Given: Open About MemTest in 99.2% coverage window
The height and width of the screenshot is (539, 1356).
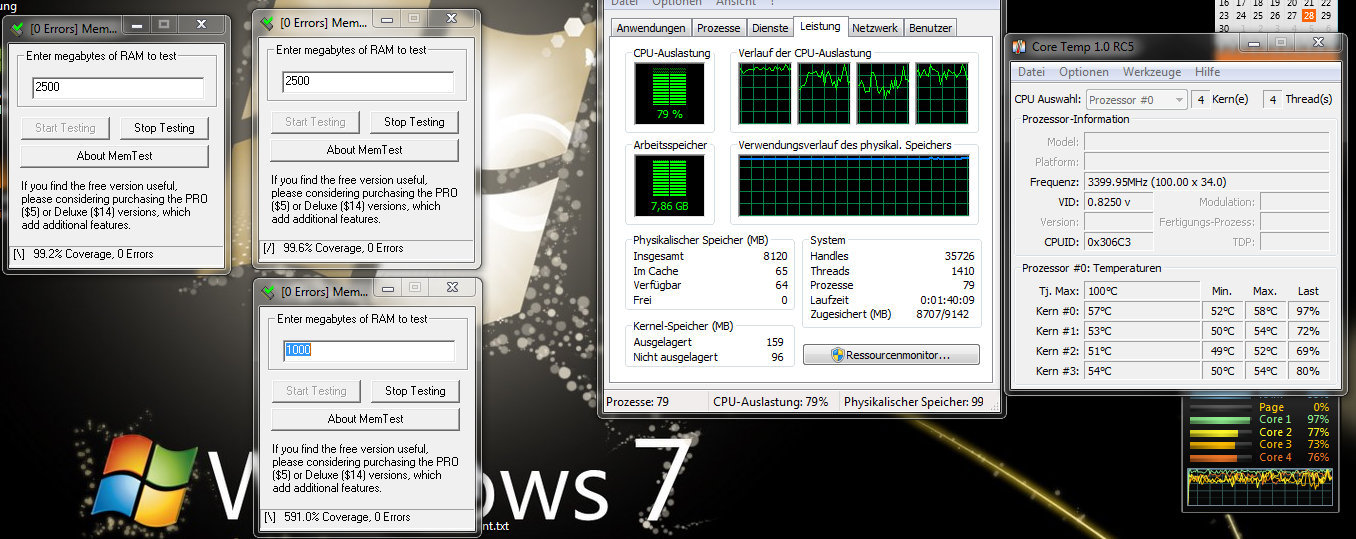Looking at the screenshot, I should tap(114, 156).
